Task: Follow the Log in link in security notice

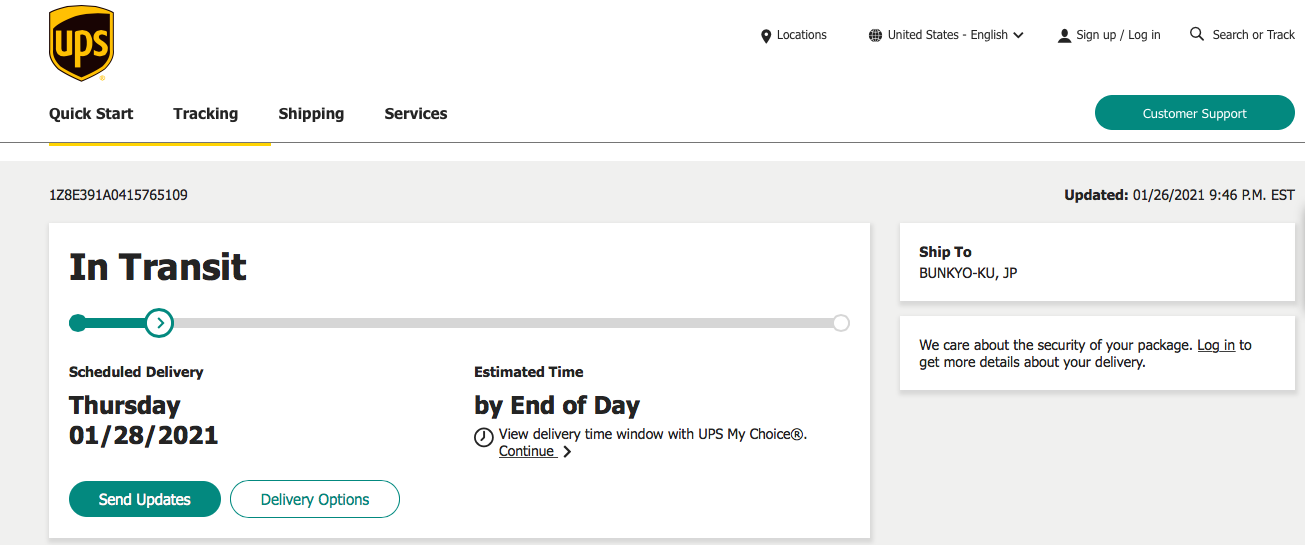Action: [1216, 345]
